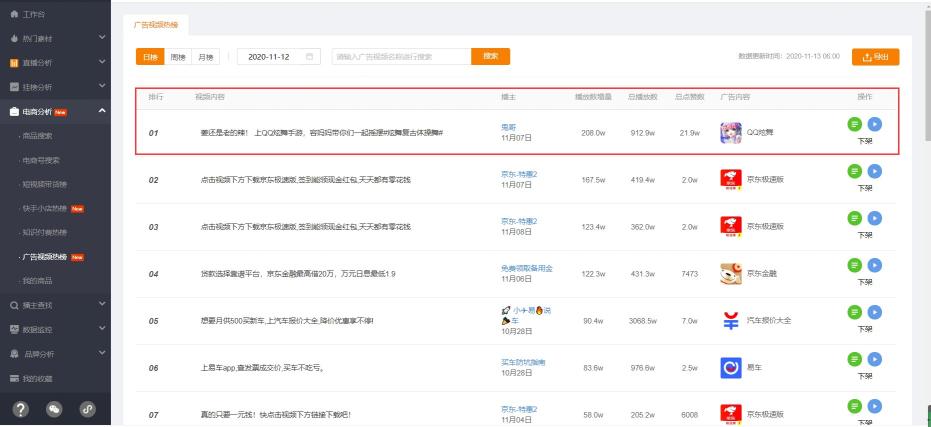Image resolution: width=931 pixels, height=427 pixels.
Task: Expand the 品牌分析 sidebar chevron
Action: pos(102,353)
